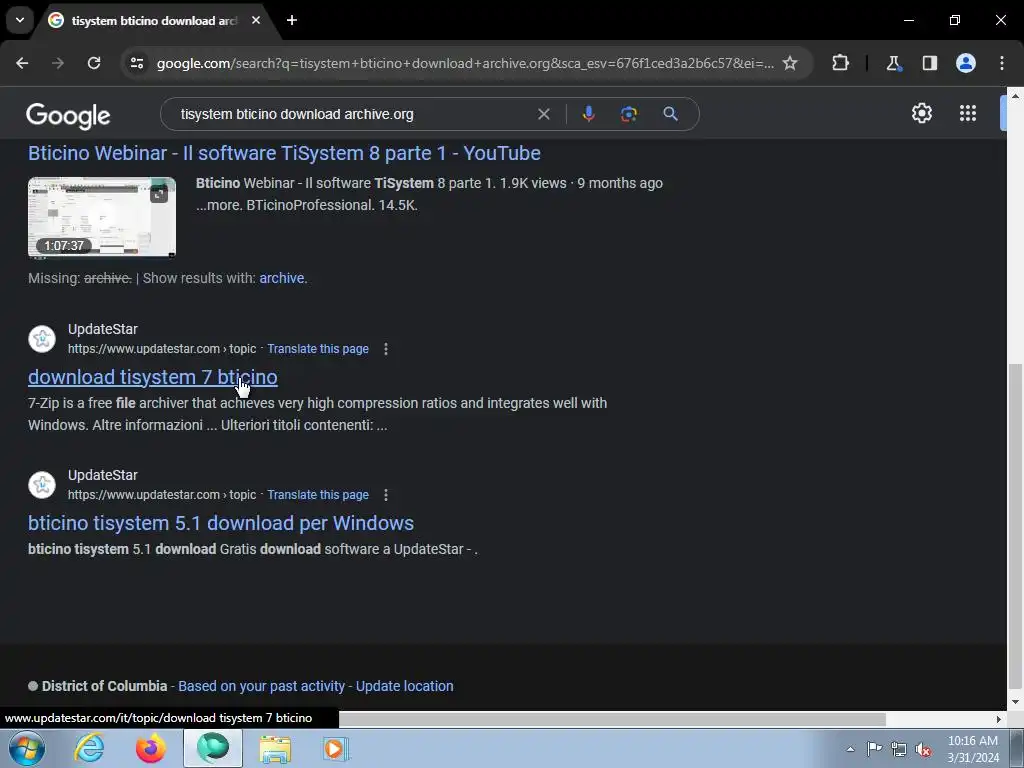Go back using the browser back arrow

click(x=22, y=63)
